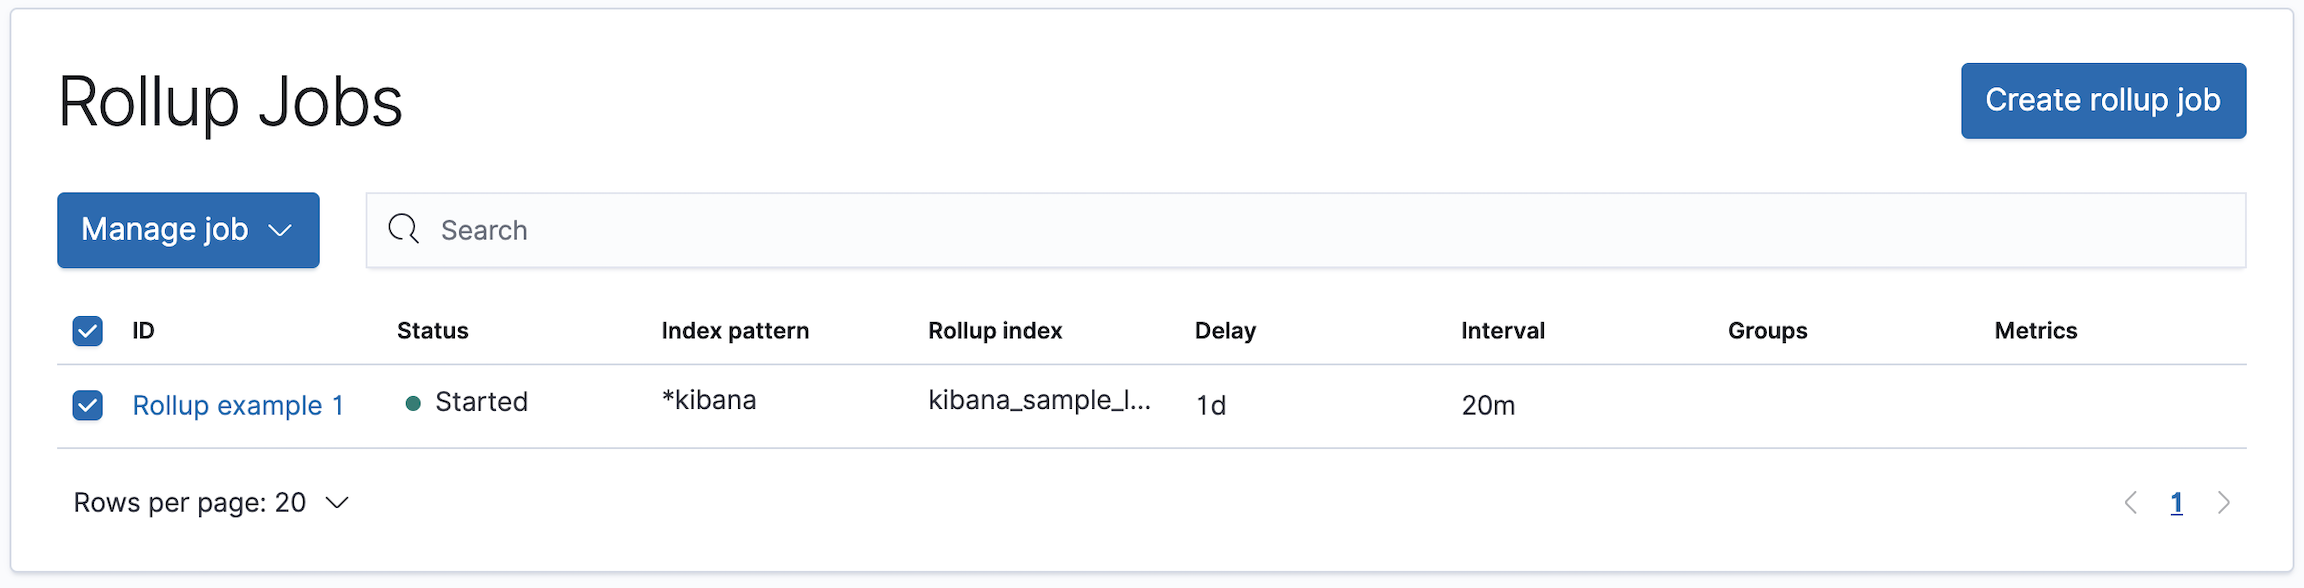Click inside the Search input field
This screenshot has height=588, width=2304.
coord(700,229)
